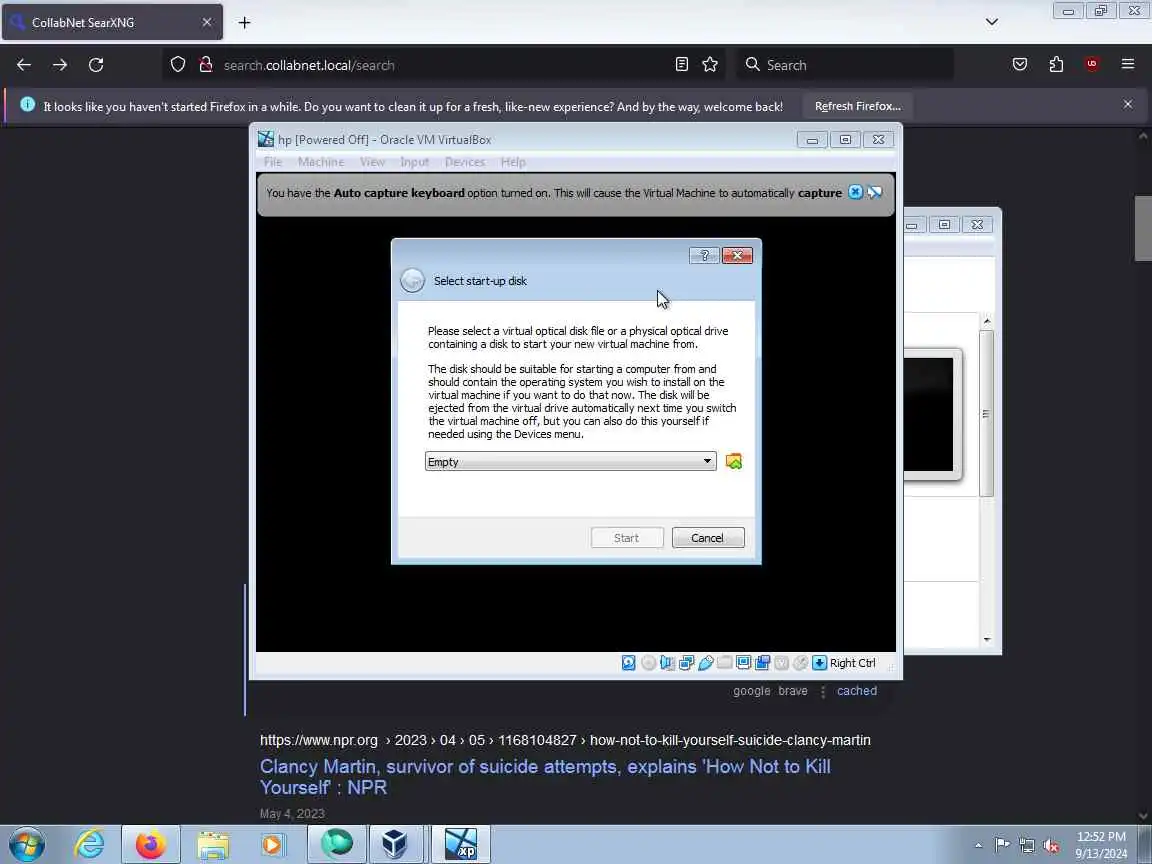This screenshot has height=864, width=1152.
Task: Click the don't-show-again notification icon
Action: [x=874, y=192]
